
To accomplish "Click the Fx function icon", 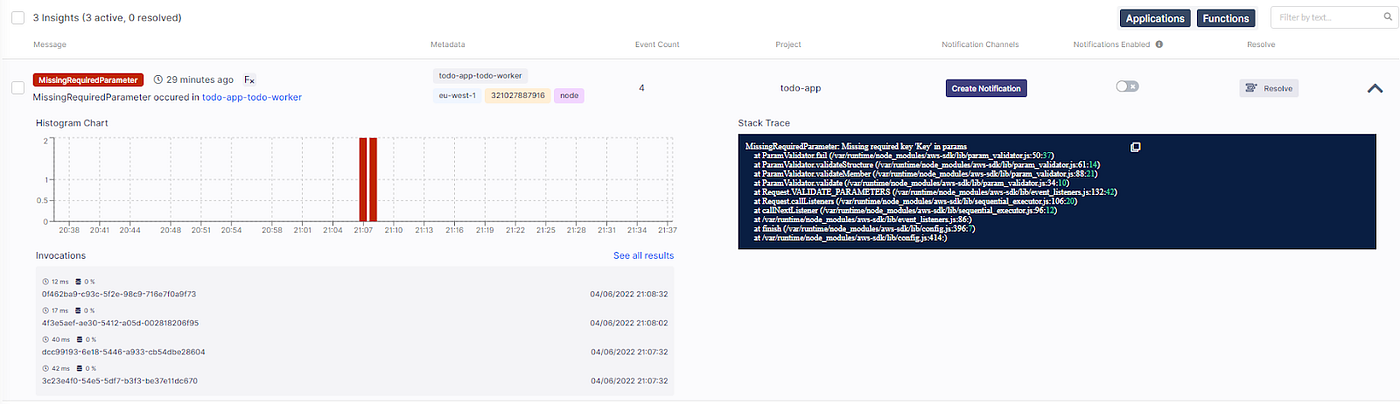I will click(x=251, y=79).
